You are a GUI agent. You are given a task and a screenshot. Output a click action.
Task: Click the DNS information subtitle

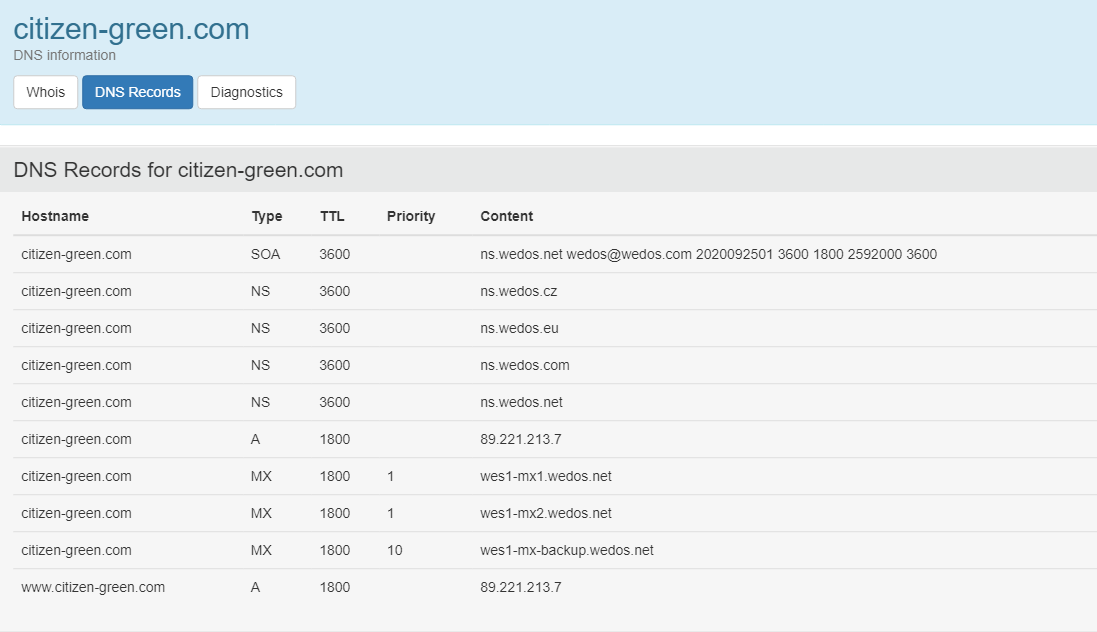[64, 55]
